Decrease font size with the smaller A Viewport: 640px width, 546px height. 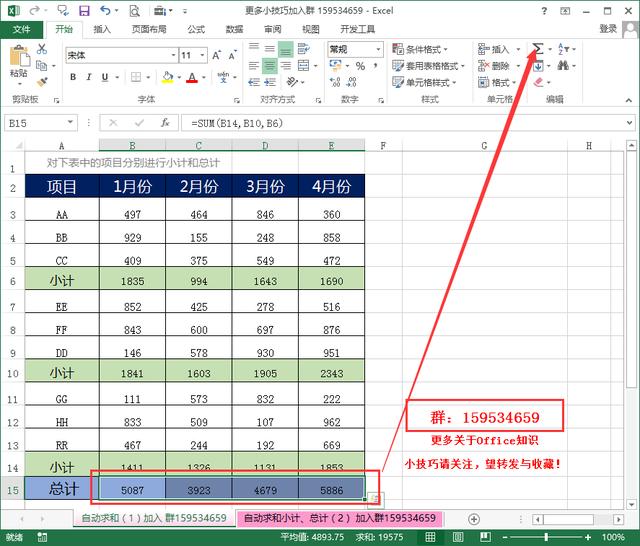click(232, 55)
